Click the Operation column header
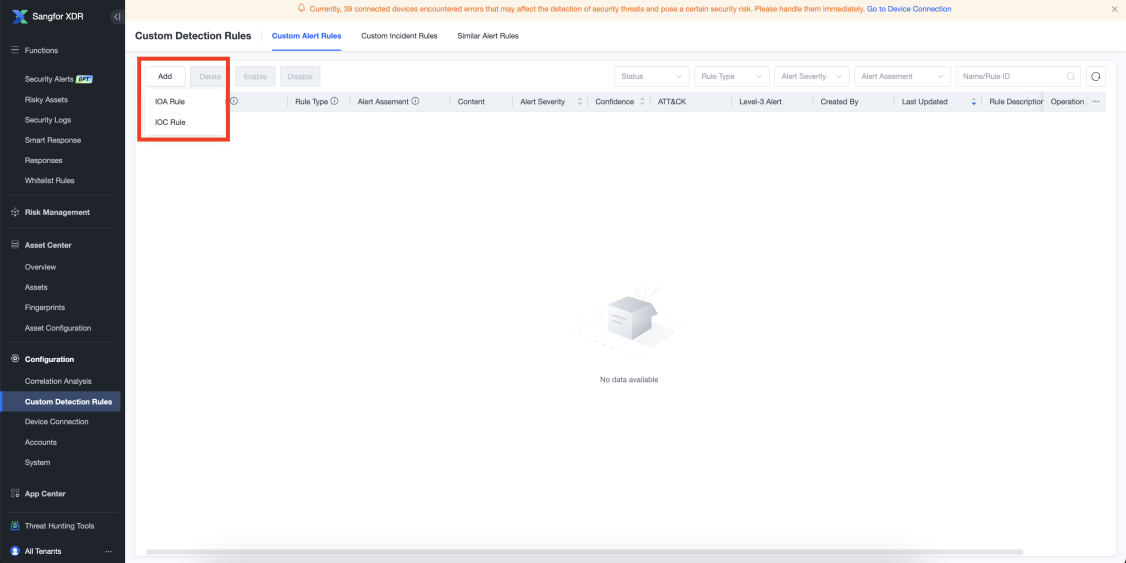The image size is (1126, 563). tap(1067, 102)
